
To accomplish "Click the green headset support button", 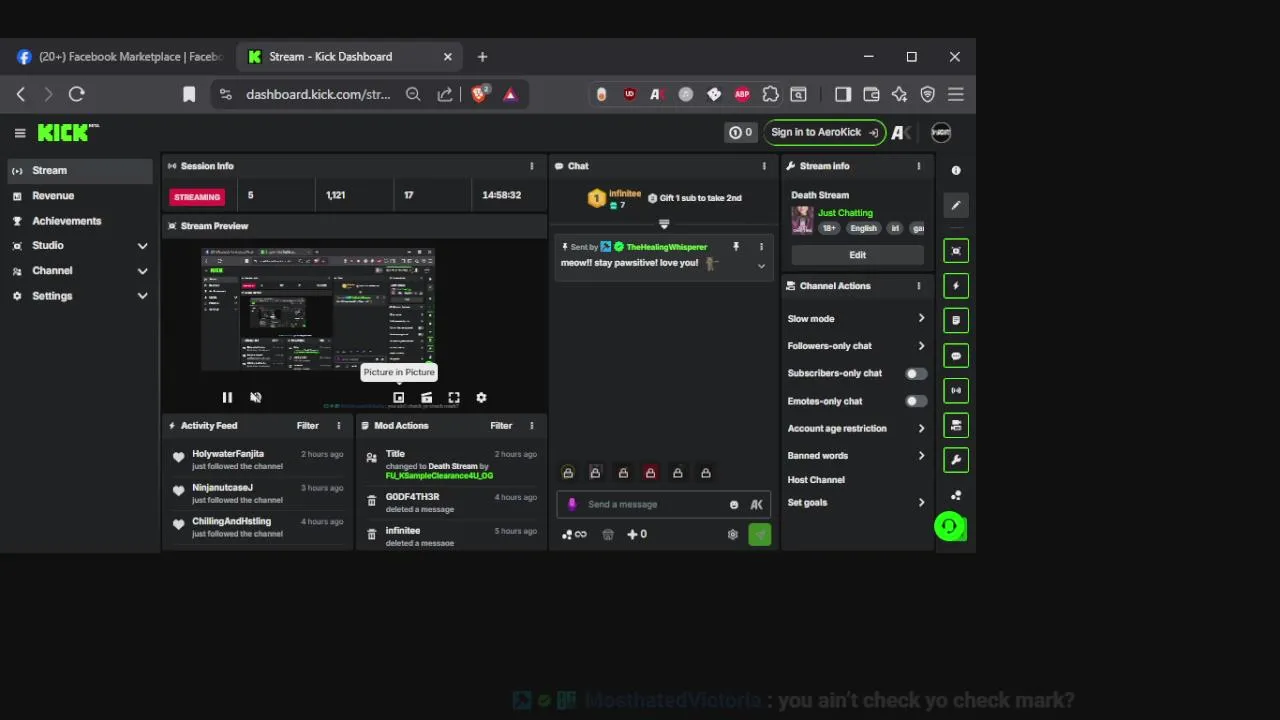I will point(949,526).
